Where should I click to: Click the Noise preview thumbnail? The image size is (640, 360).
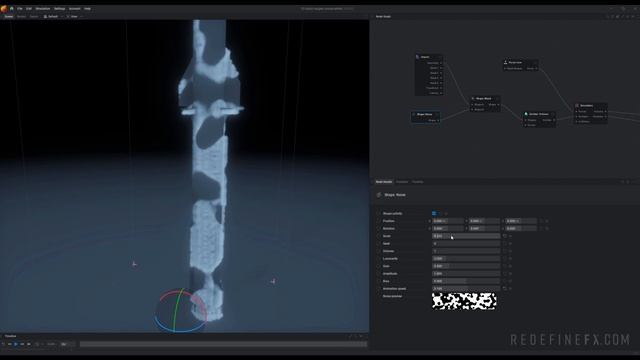[464, 301]
